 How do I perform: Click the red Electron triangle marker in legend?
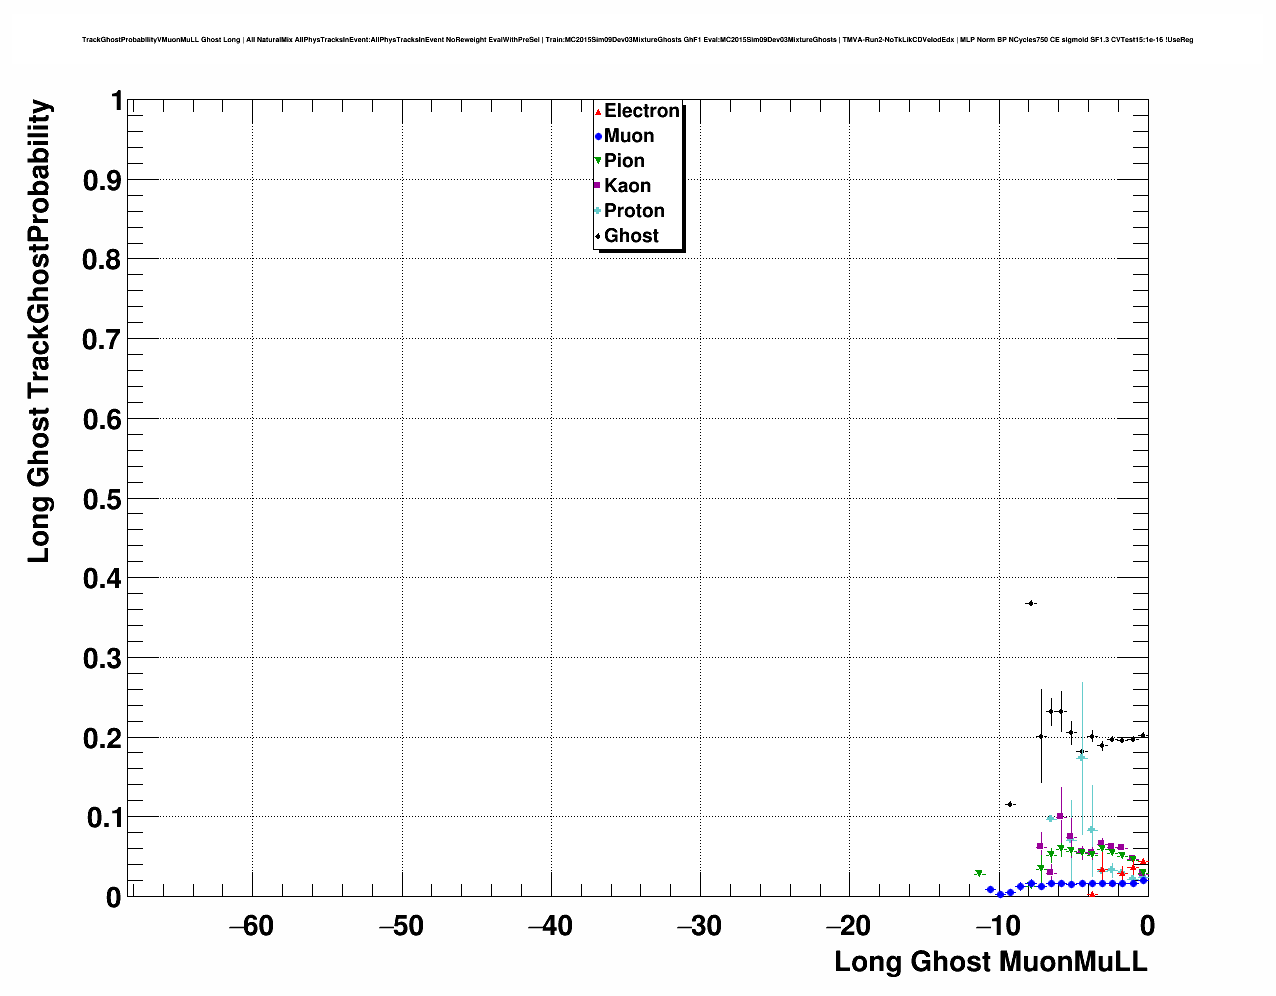click(598, 112)
